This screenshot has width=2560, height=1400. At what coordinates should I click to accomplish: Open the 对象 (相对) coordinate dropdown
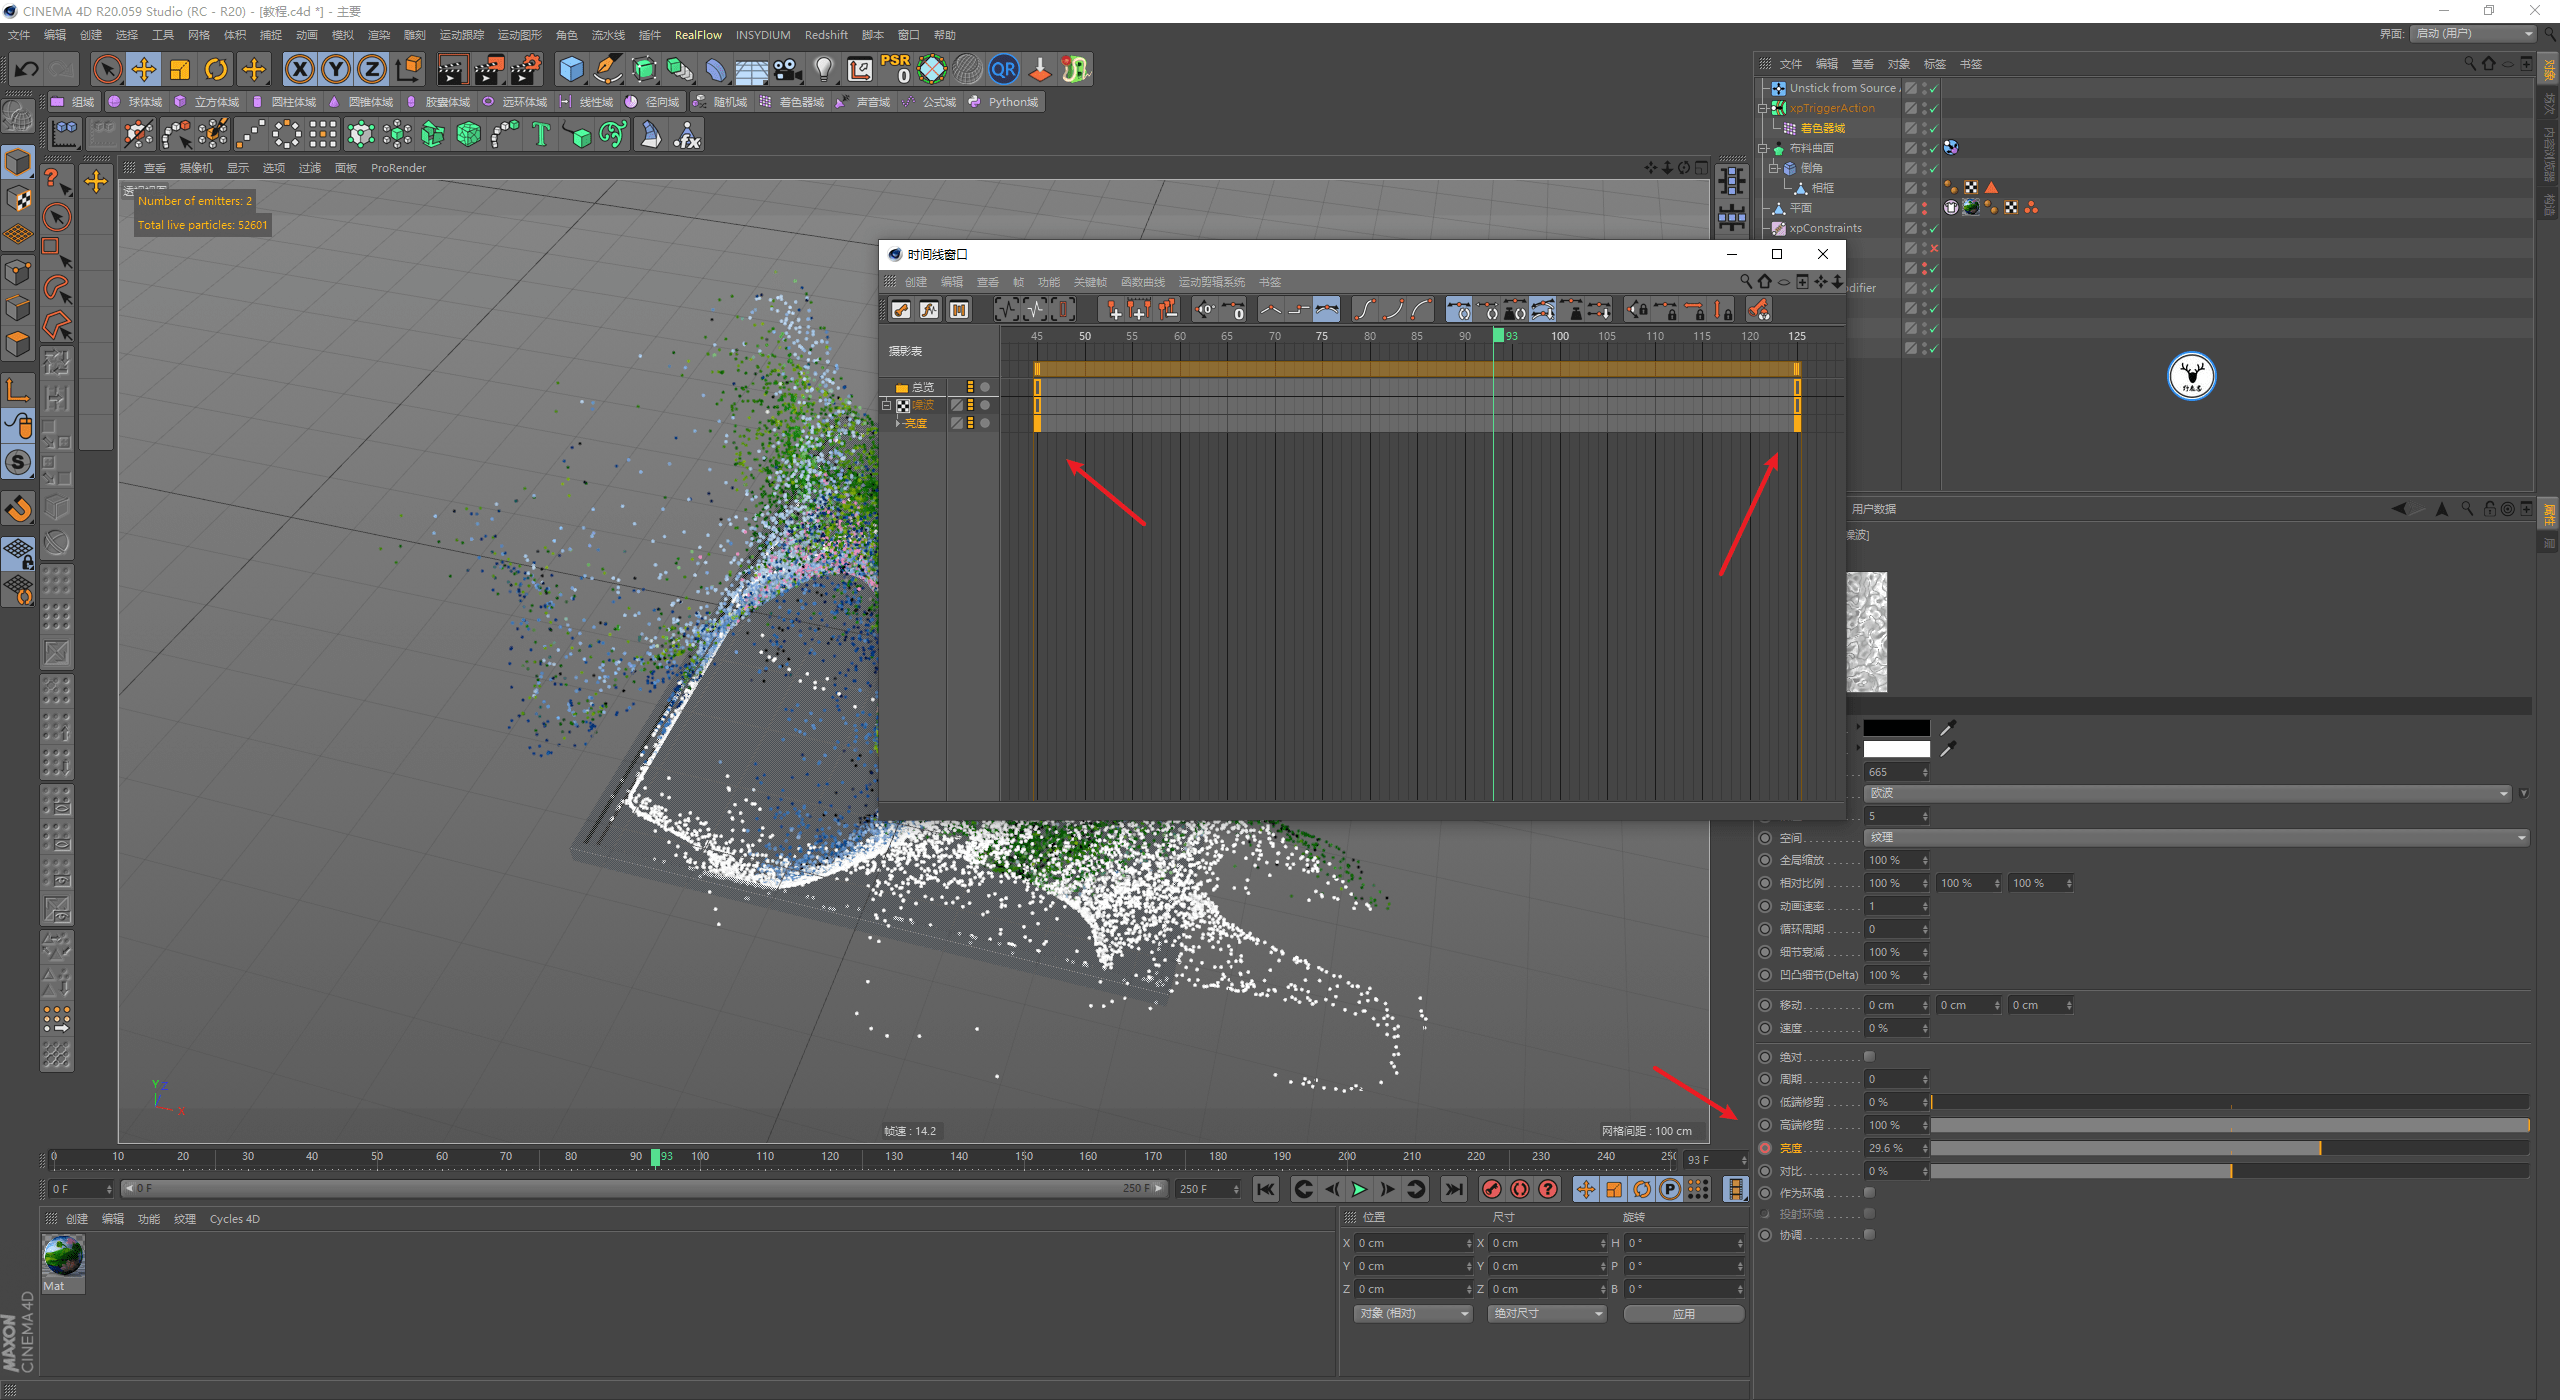point(1413,1314)
